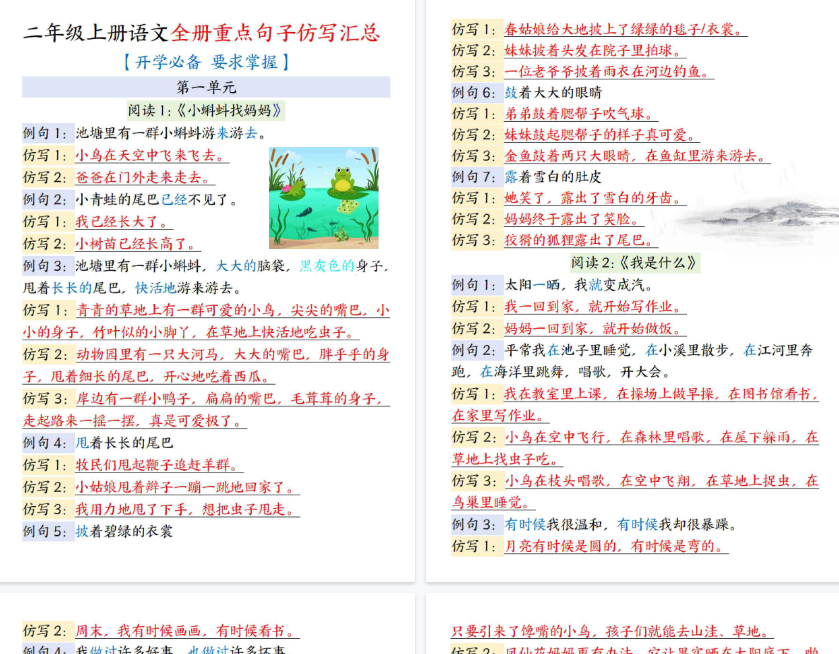Click the sentence 牧民们甩起鞭子追赶羊群
This screenshot has width=839, height=654.
(x=158, y=465)
